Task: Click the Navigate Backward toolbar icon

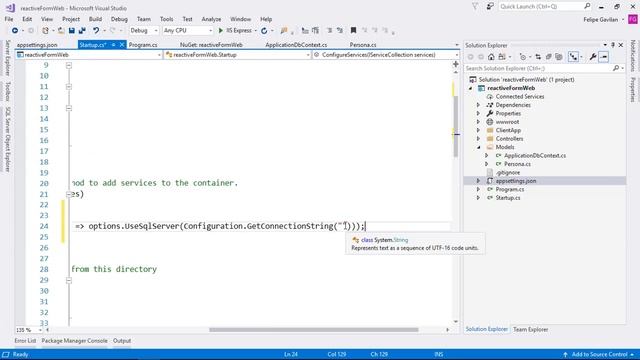Action: pyautogui.click(x=15, y=31)
